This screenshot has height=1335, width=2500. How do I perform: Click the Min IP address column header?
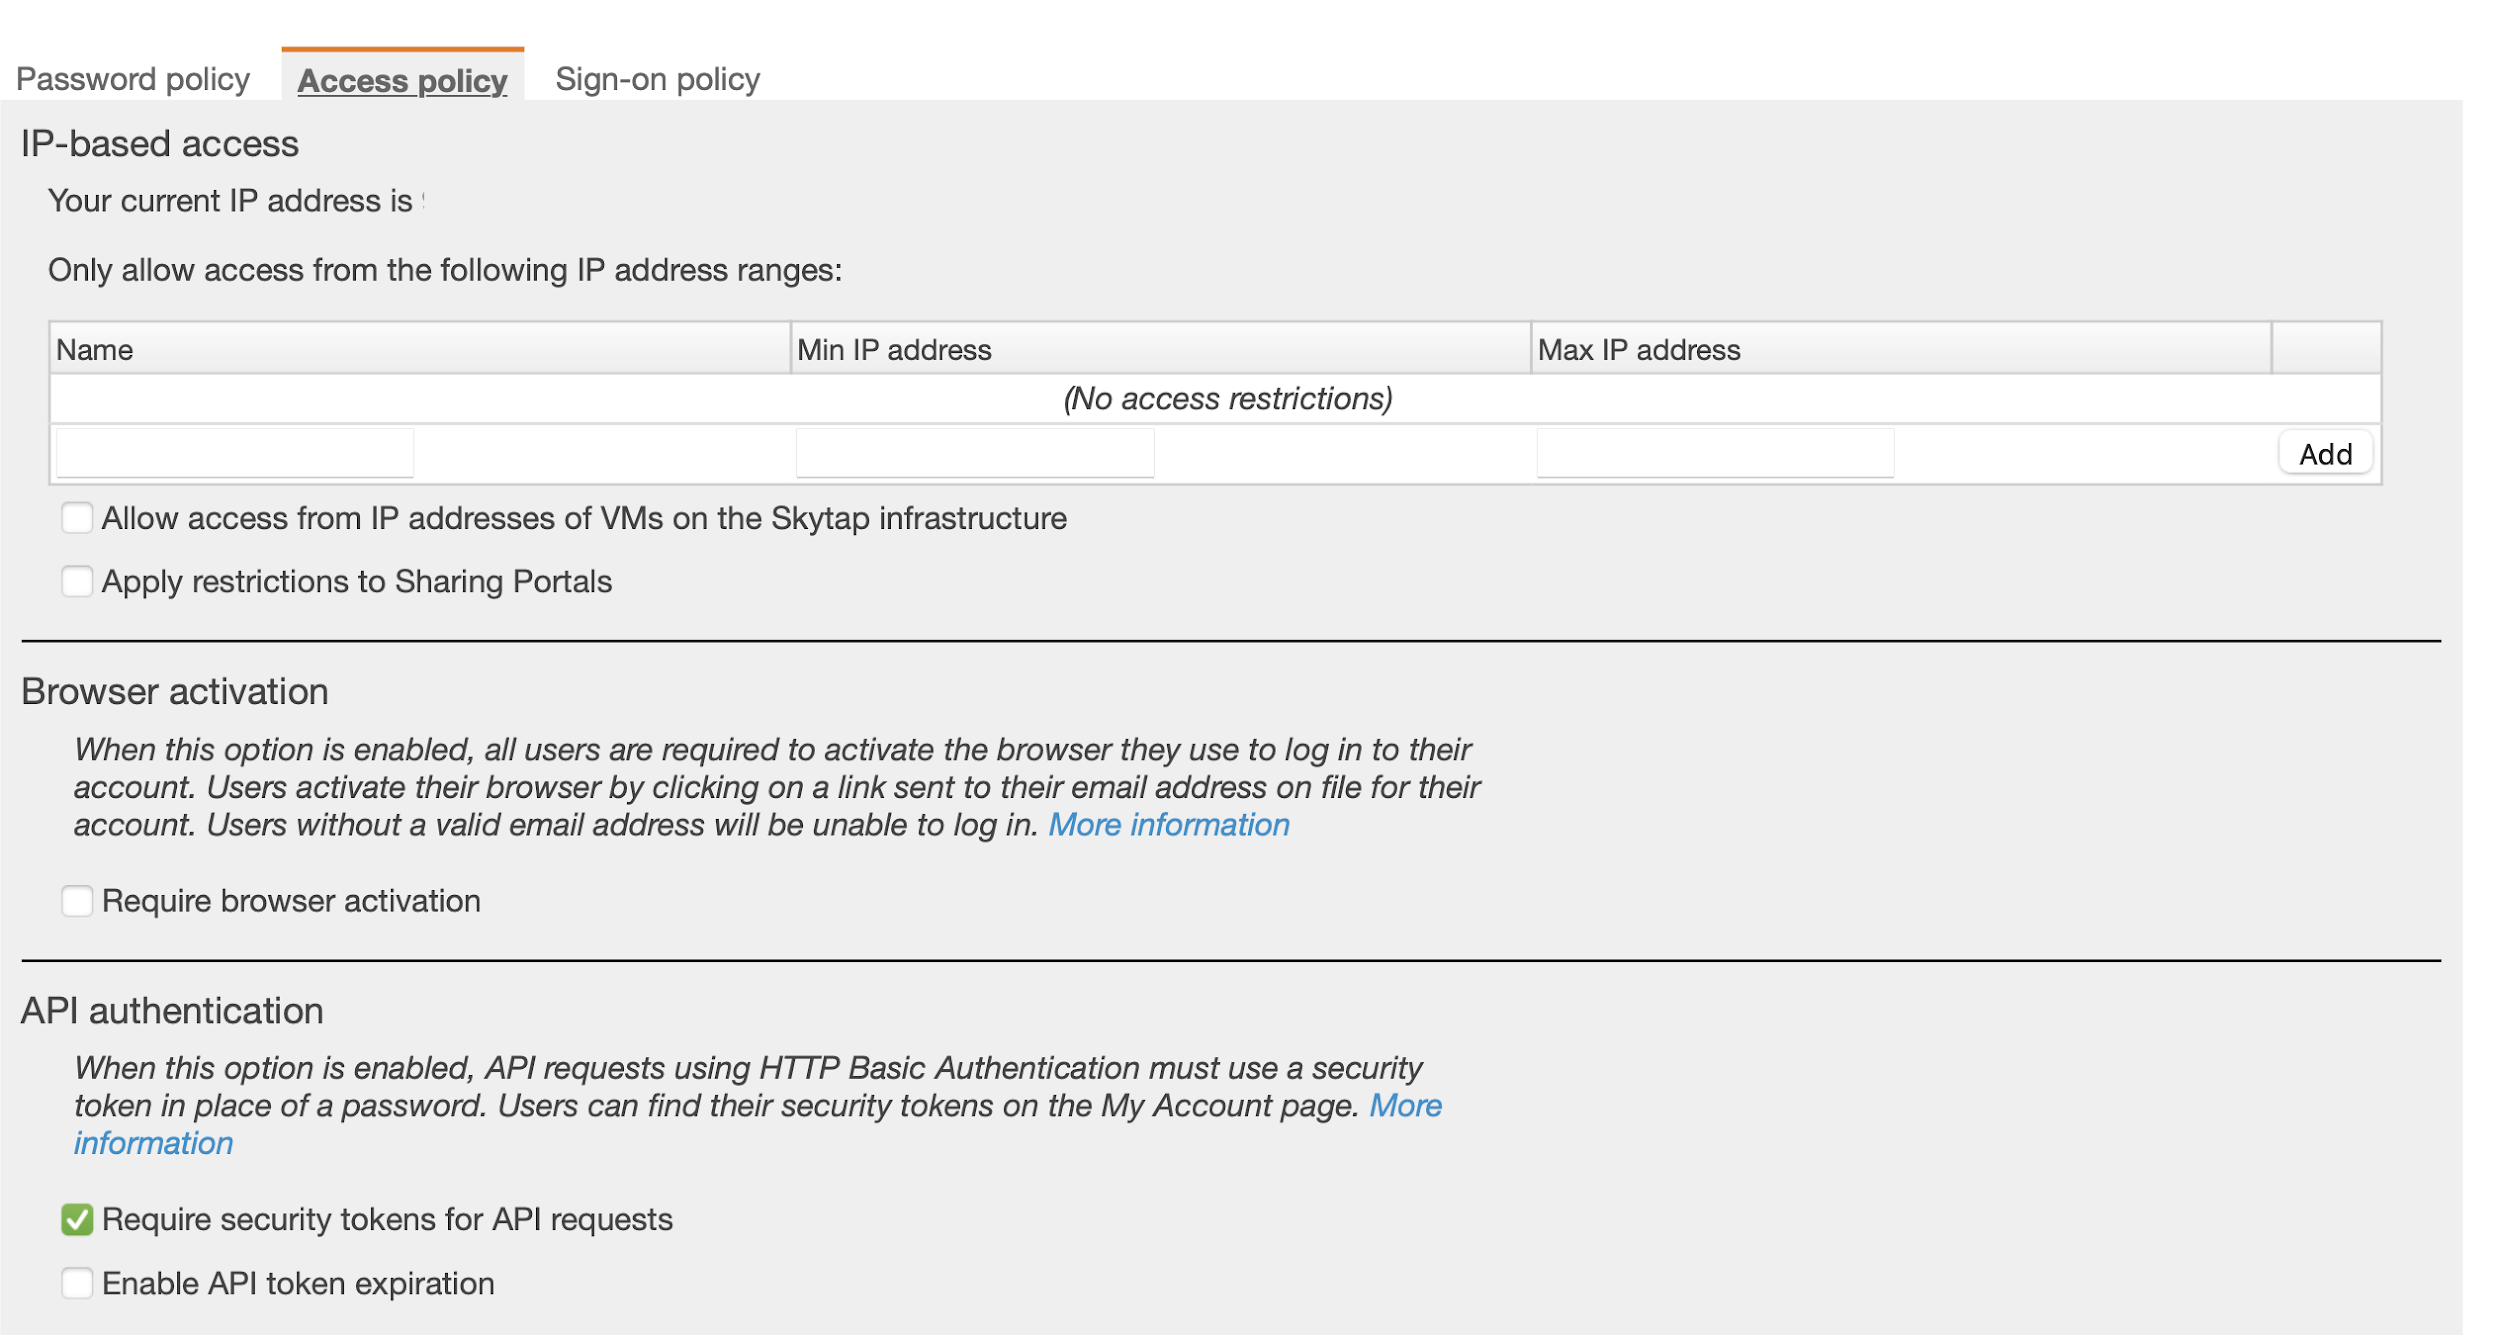pyautogui.click(x=893, y=349)
